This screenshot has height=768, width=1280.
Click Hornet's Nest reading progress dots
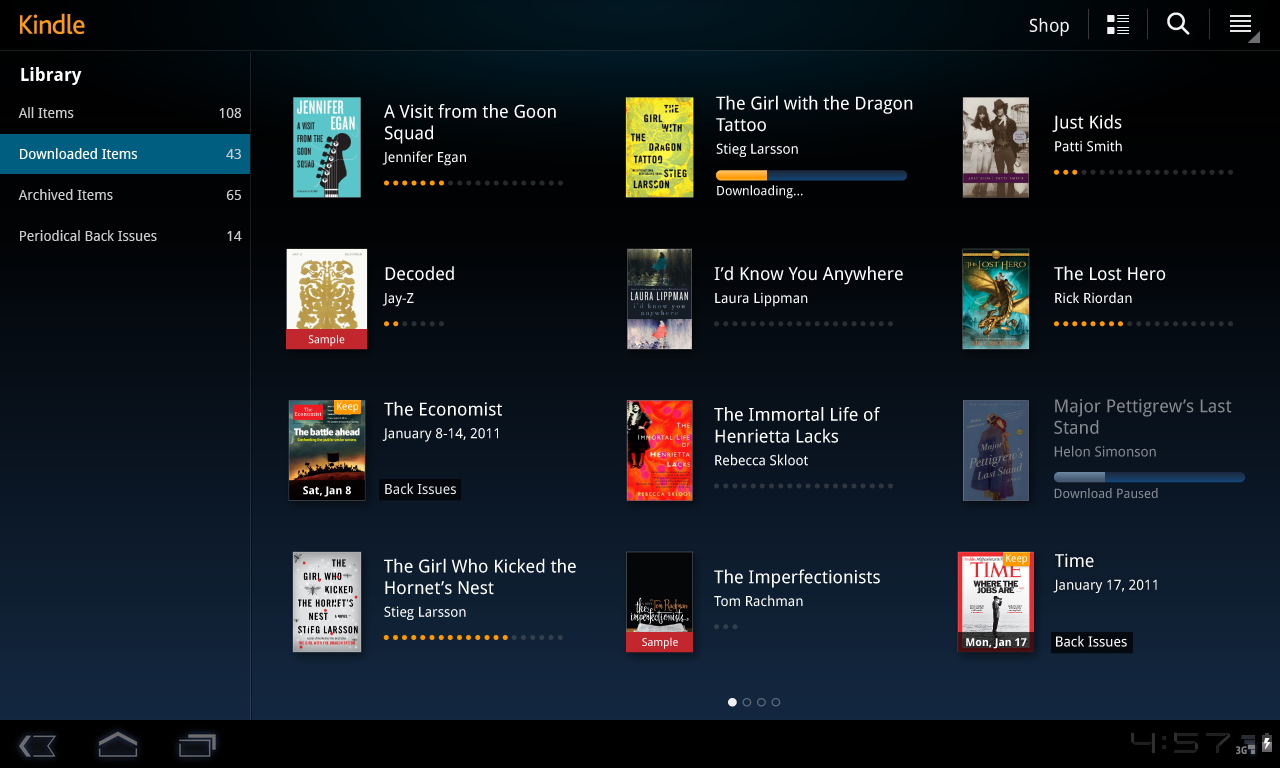(x=473, y=637)
